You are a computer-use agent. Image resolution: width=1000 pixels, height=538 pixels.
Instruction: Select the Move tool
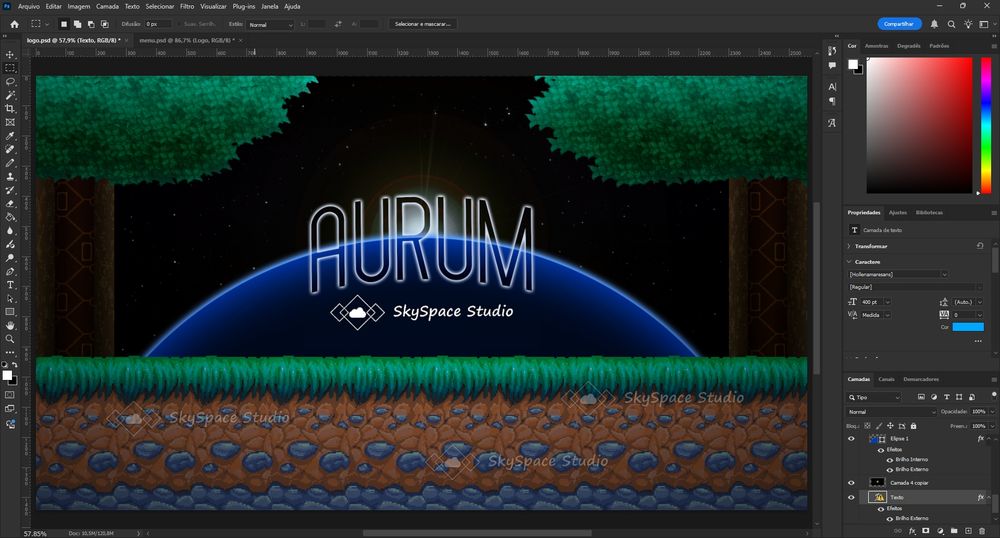click(10, 54)
